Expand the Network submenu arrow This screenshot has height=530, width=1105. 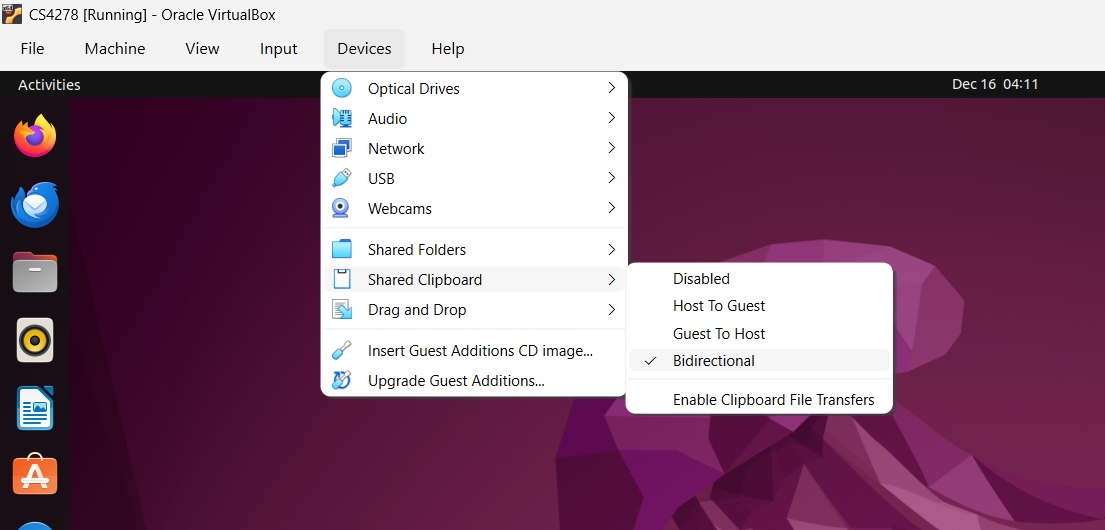[611, 148]
